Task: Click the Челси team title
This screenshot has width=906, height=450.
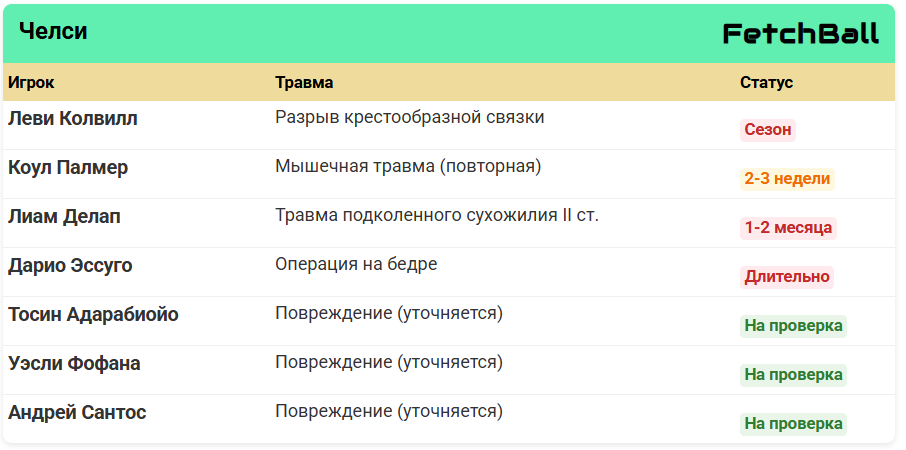Action: click(x=53, y=31)
